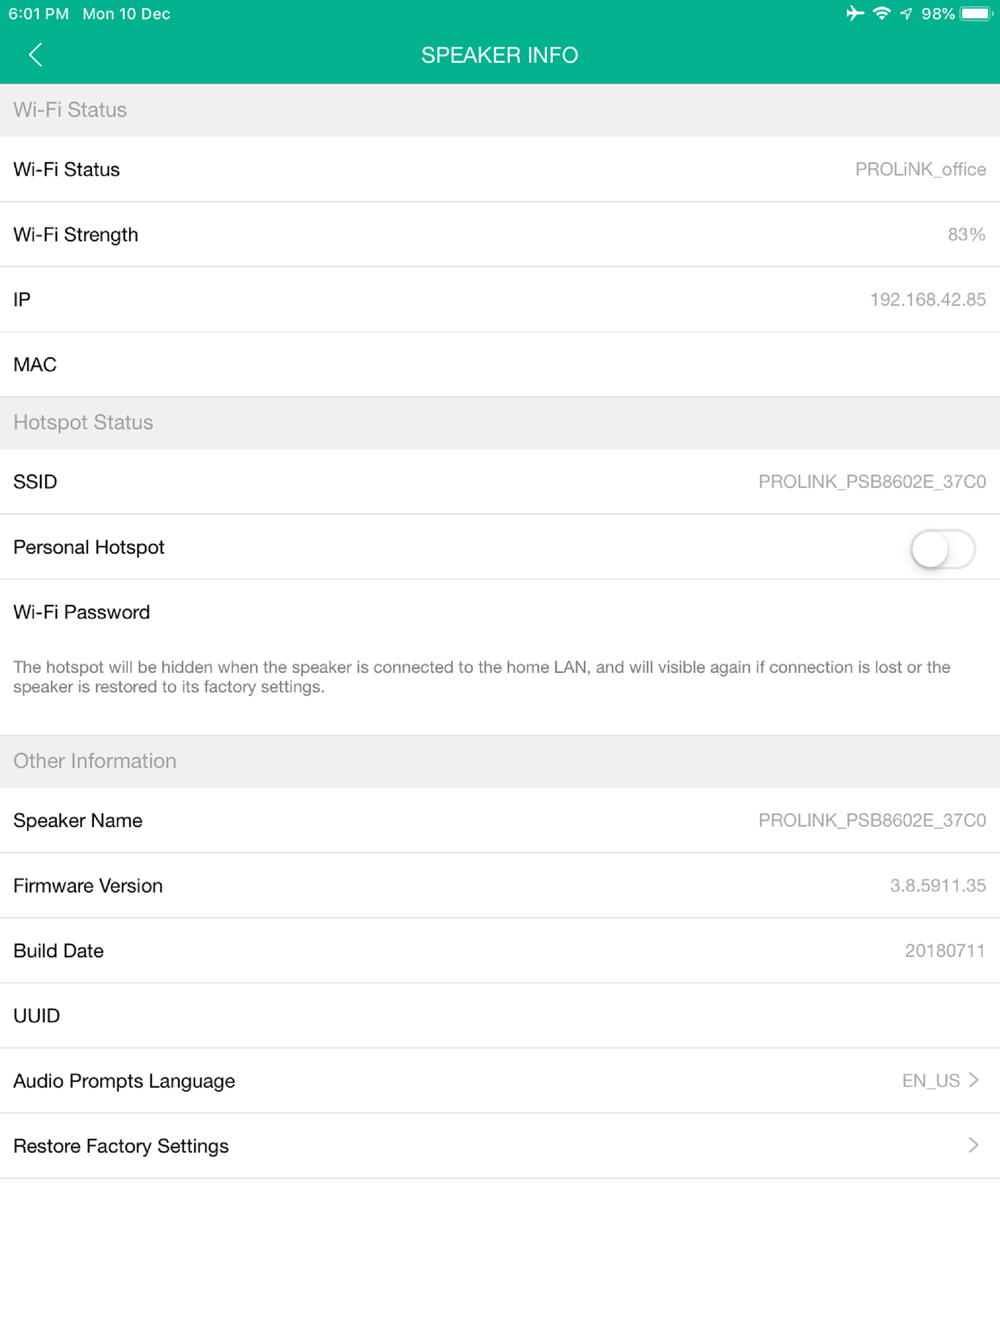
Task: Tap the Wi-Fi signal status icon
Action: (881, 14)
